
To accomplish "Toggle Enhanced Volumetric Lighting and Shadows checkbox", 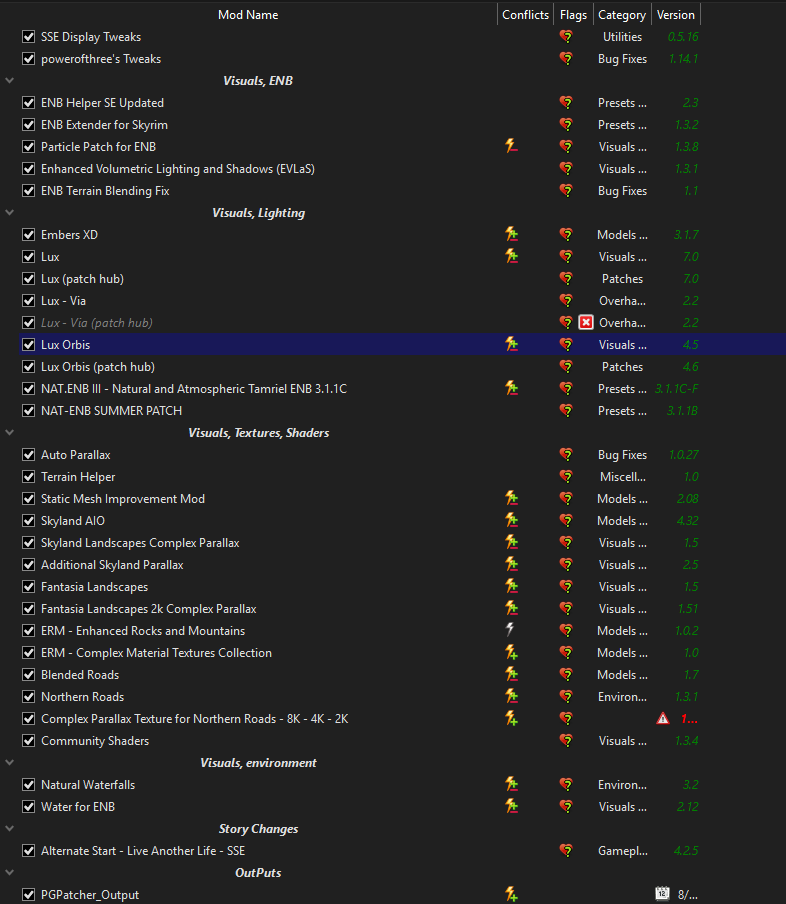I will pyautogui.click(x=28, y=169).
